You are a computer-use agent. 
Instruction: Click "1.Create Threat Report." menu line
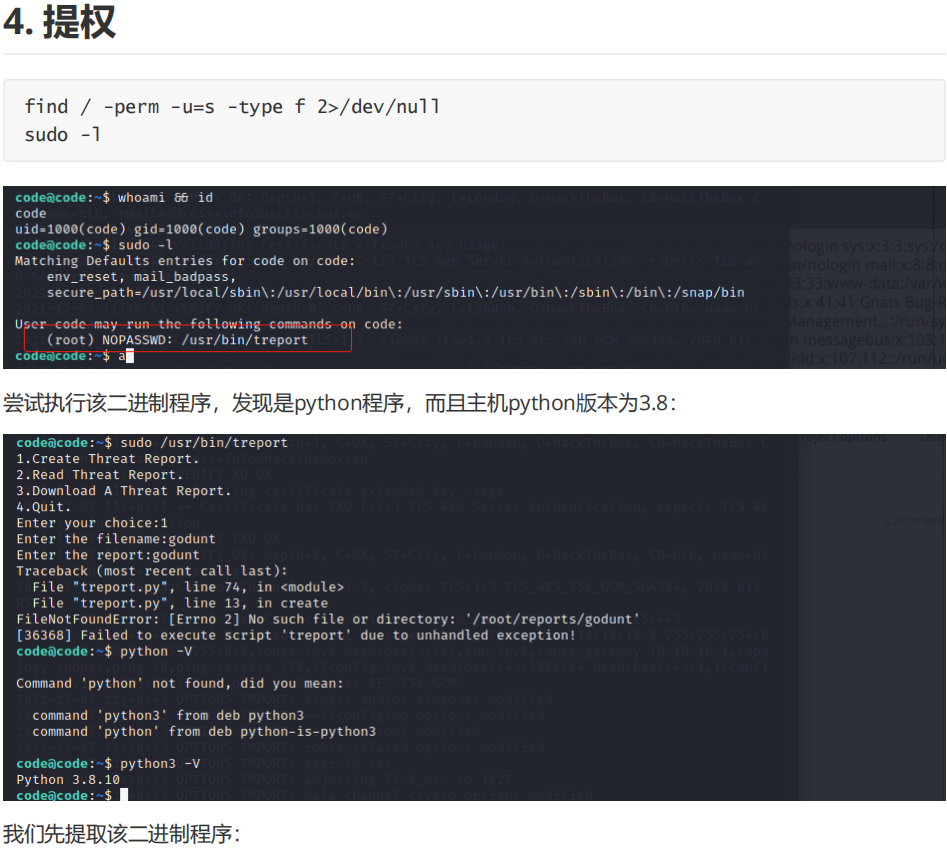click(108, 459)
